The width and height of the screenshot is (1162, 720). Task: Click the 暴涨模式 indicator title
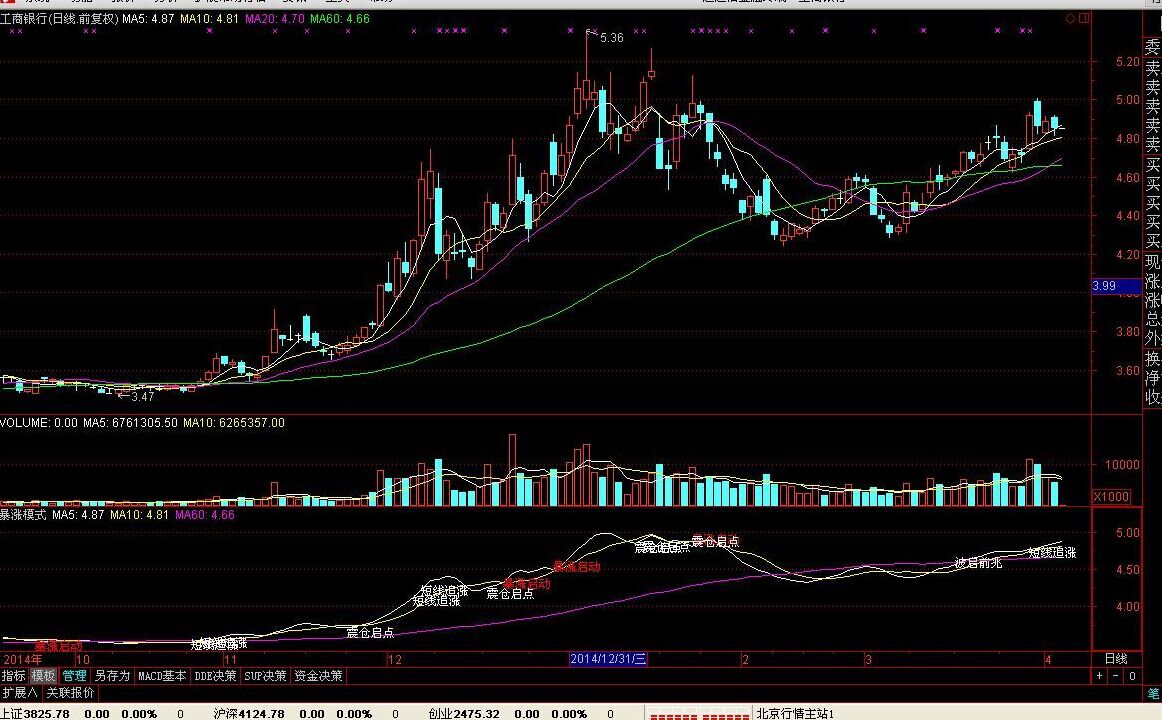23,514
